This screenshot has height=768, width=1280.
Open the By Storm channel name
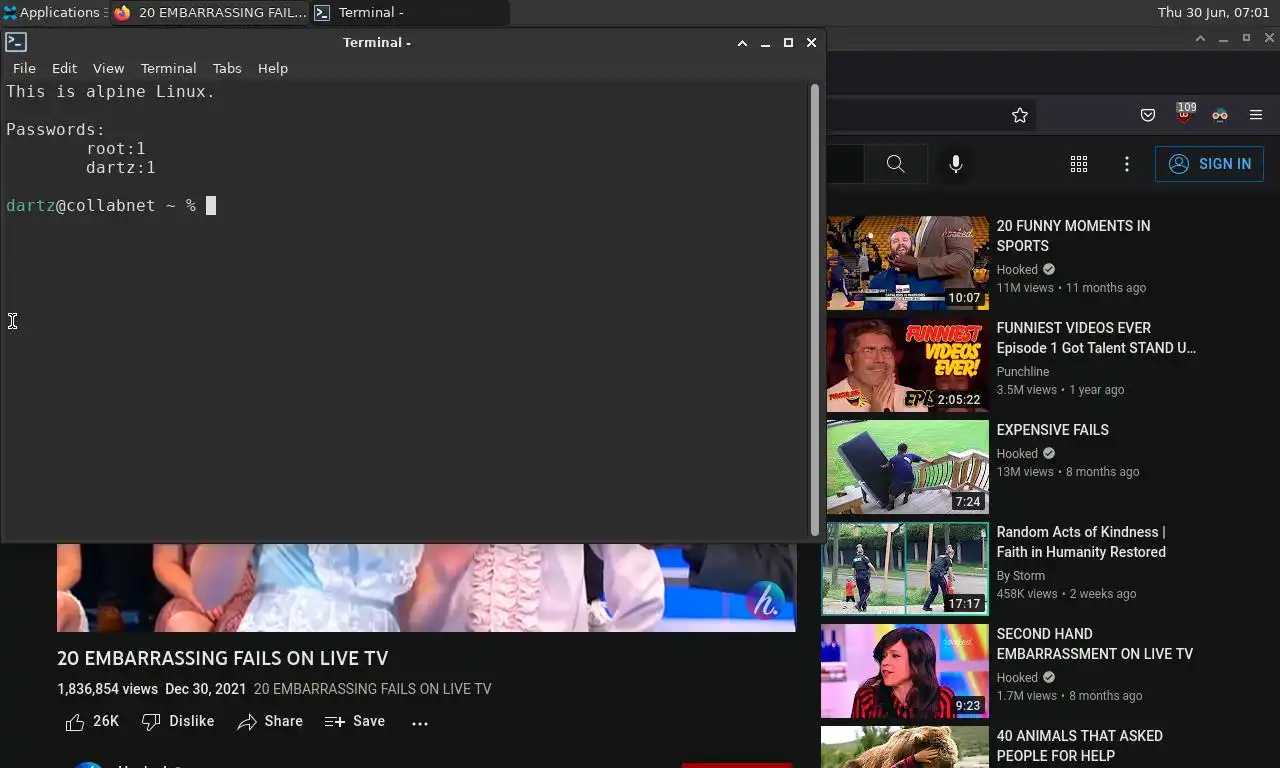1020,576
